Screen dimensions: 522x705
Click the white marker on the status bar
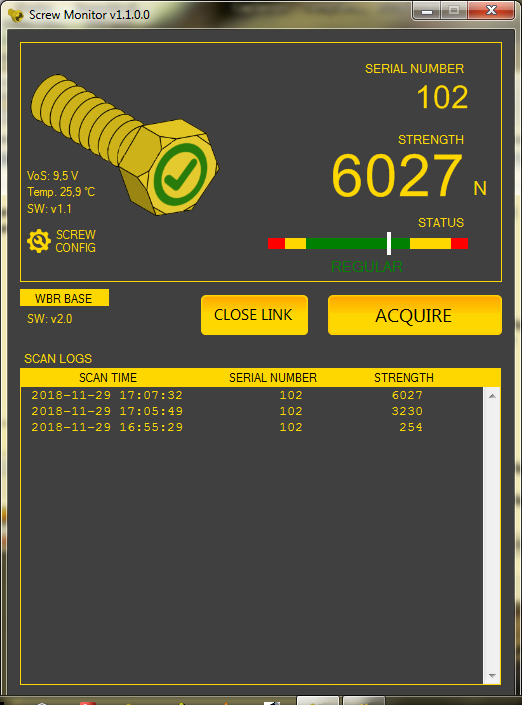pyautogui.click(x=389, y=243)
